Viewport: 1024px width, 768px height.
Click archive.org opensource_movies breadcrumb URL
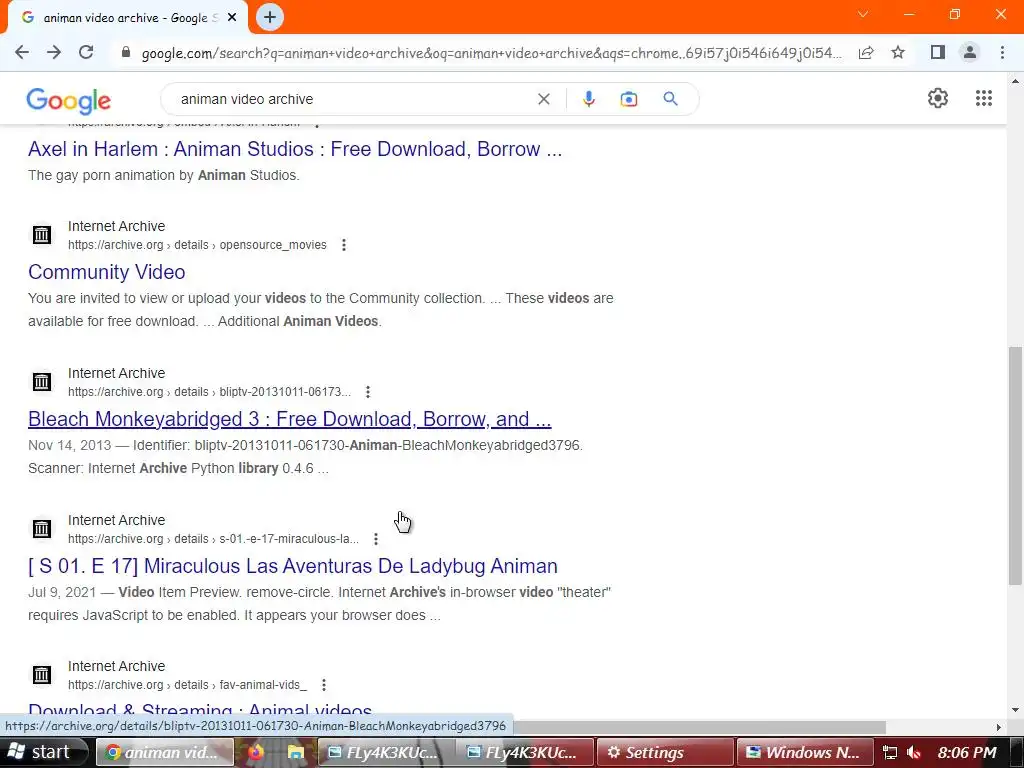click(197, 245)
